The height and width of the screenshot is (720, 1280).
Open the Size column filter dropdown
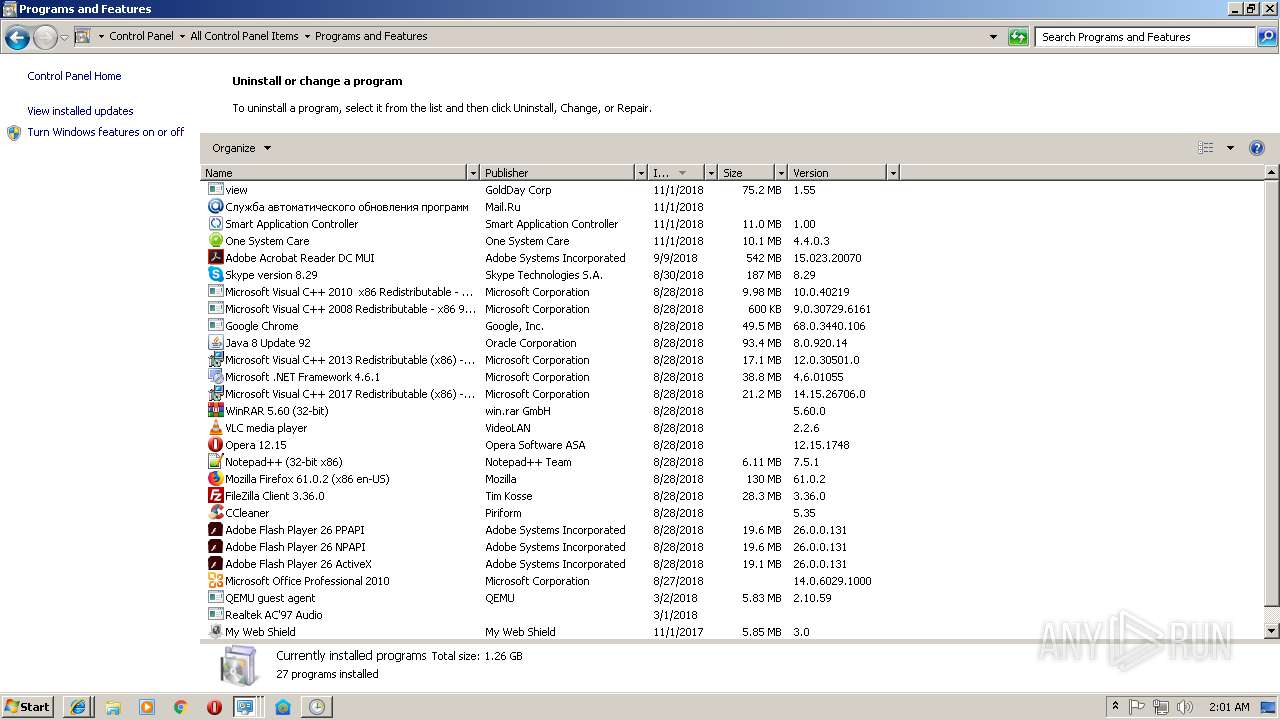tap(781, 173)
